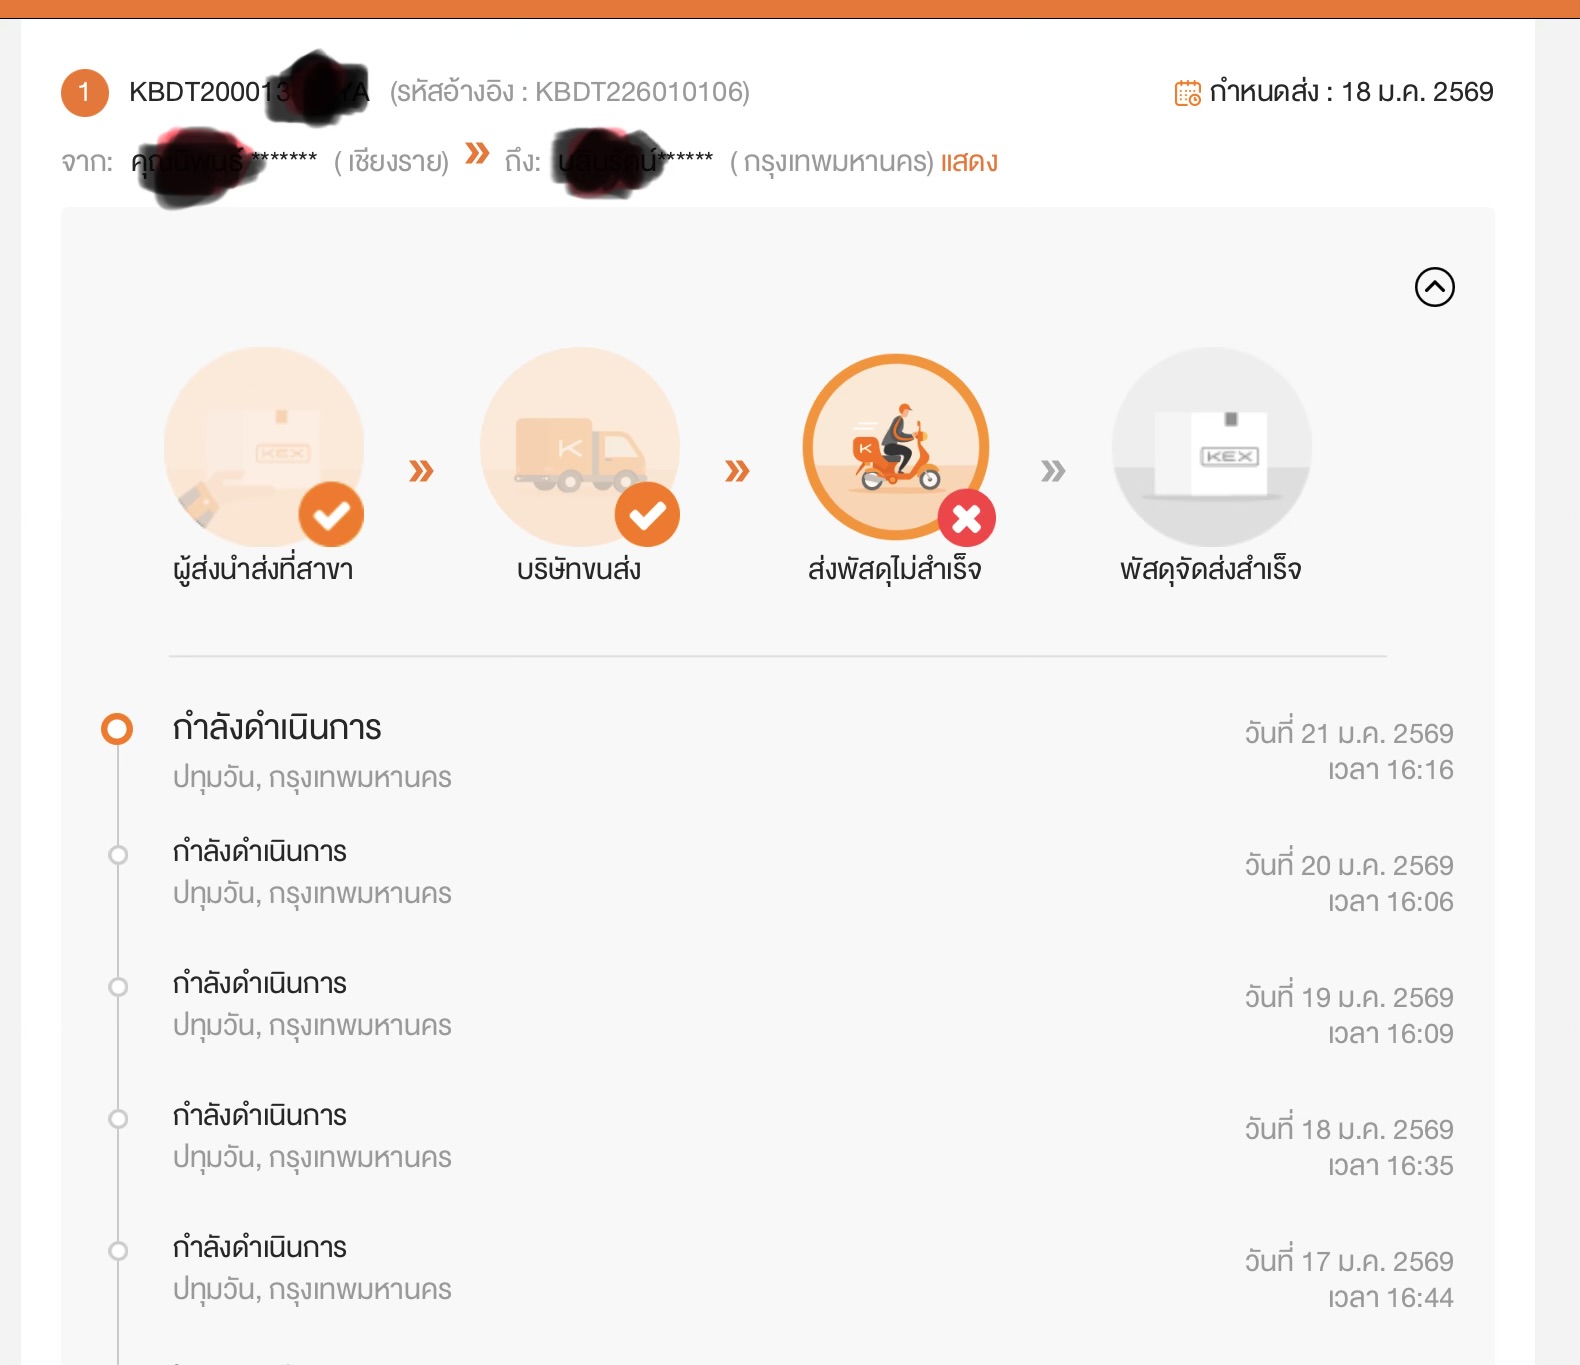
Task: Click the กำหนดส่ง 18 ม.ค. 2569 due date
Action: (x=1351, y=92)
